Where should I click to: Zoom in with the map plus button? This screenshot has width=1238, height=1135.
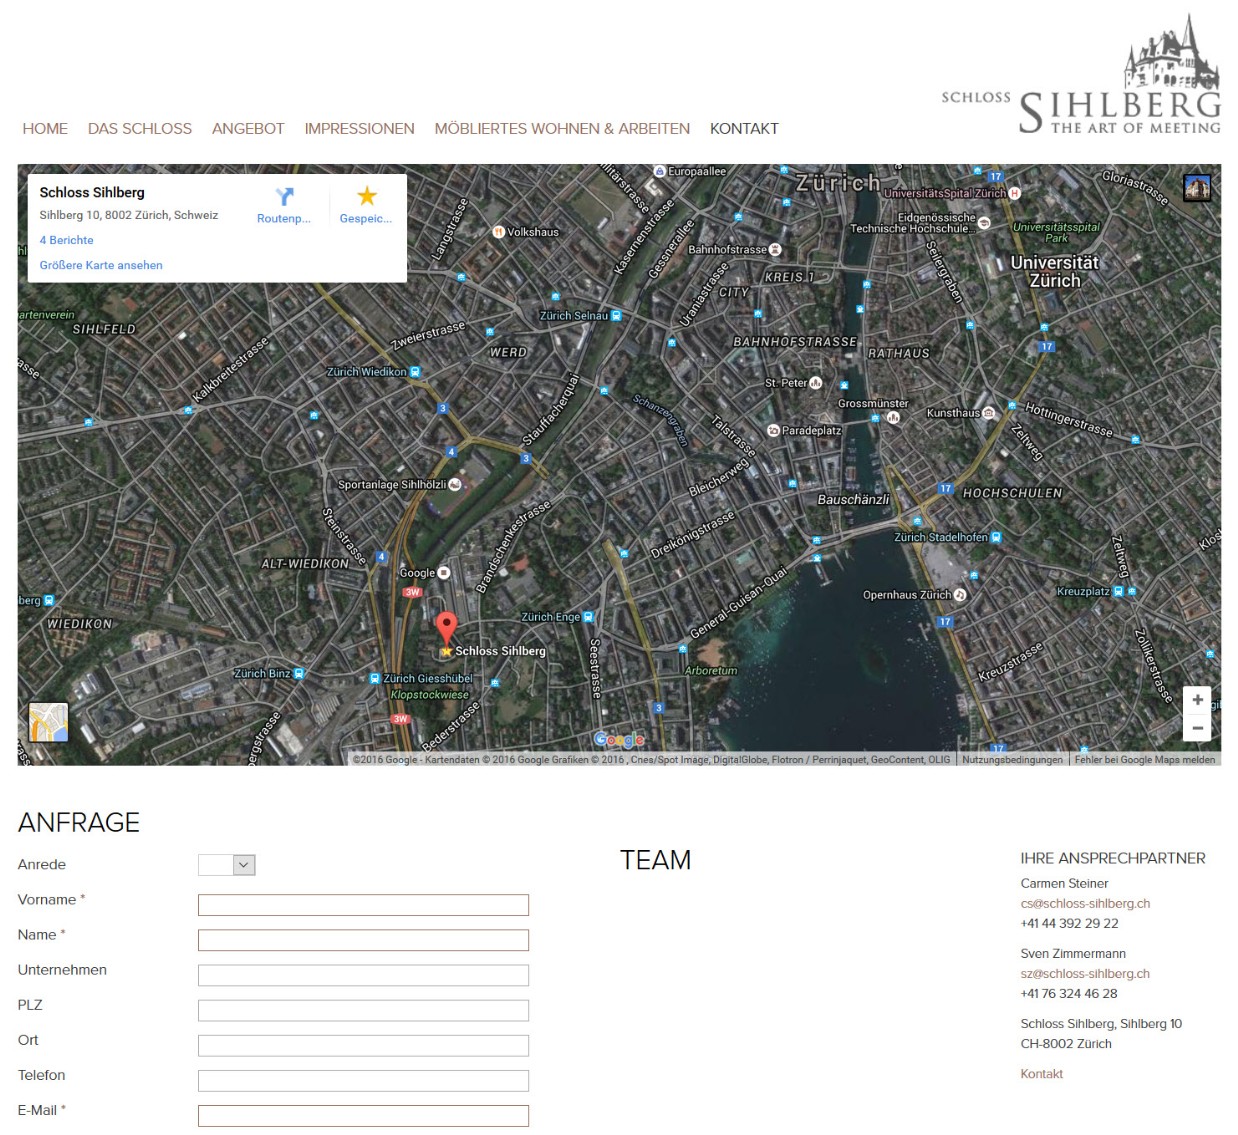1197,700
